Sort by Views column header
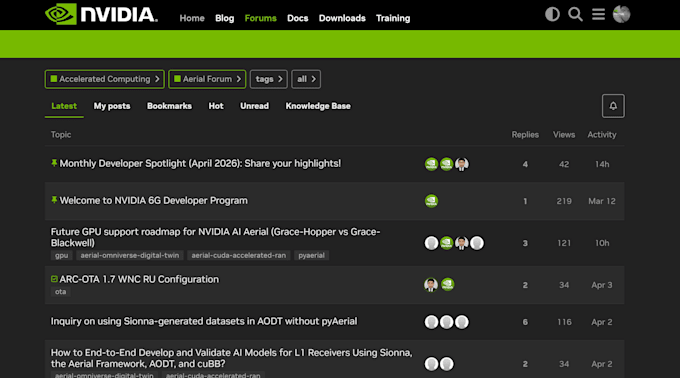This screenshot has height=378, width=680. pos(564,134)
